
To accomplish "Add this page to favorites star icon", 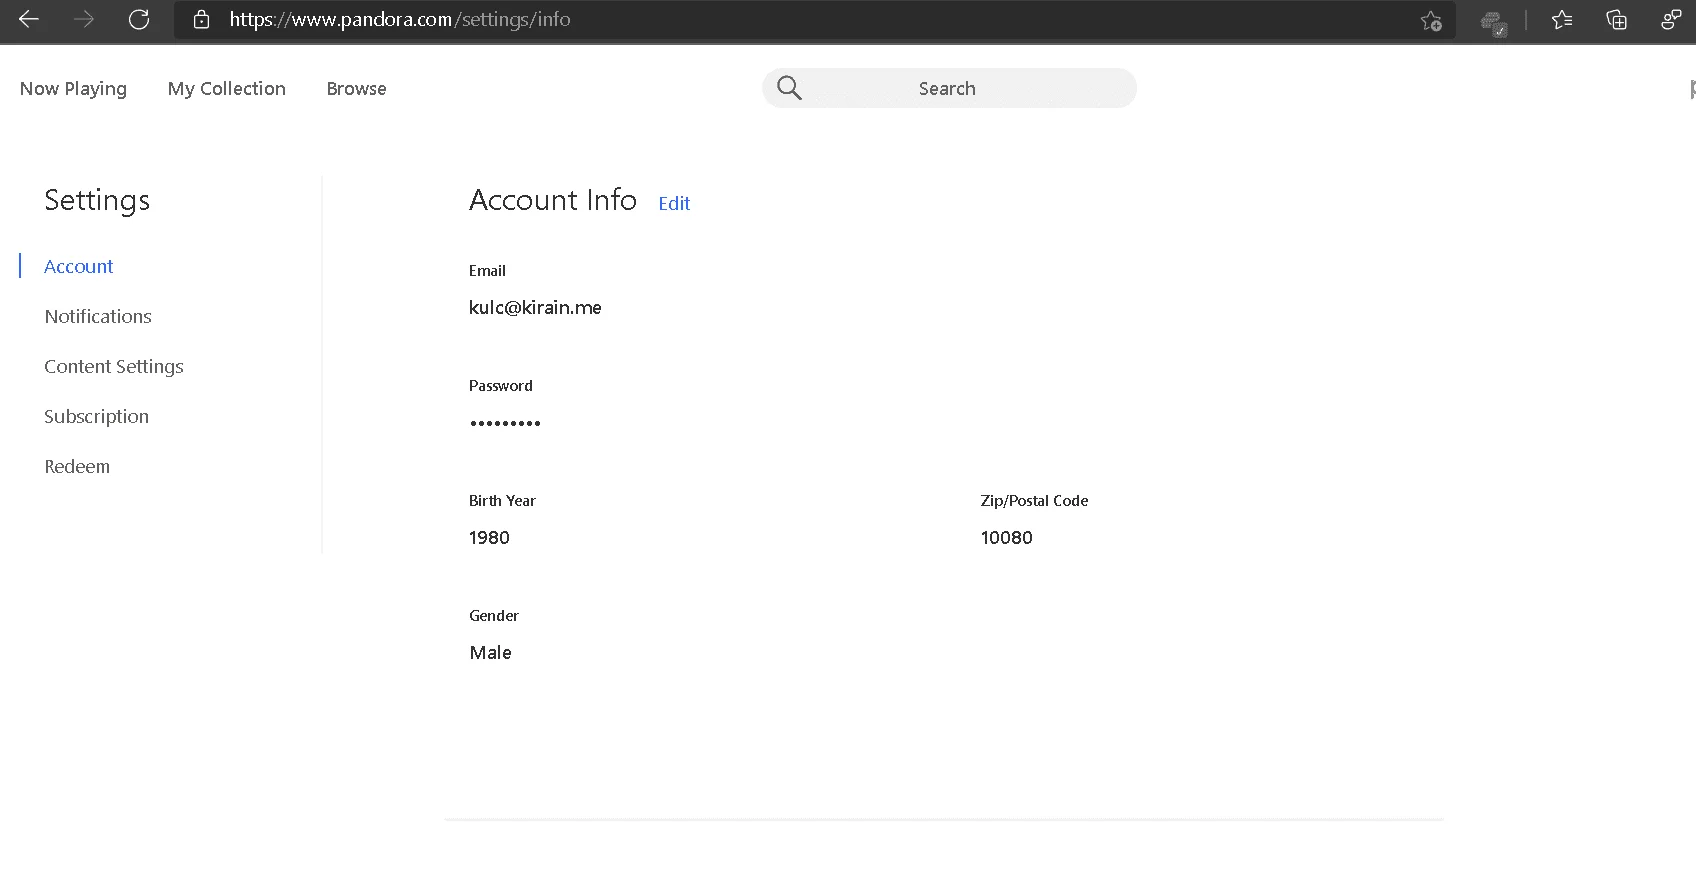I will point(1431,20).
